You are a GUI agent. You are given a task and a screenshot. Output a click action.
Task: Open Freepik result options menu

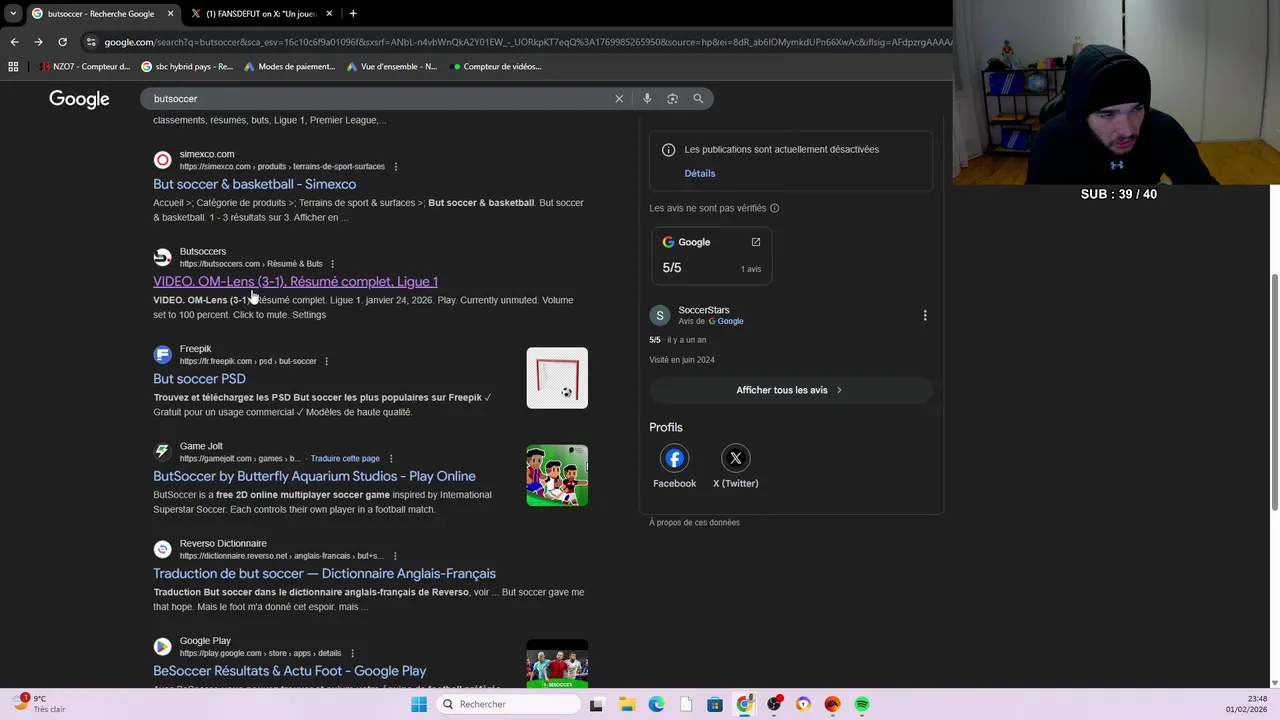pyautogui.click(x=326, y=361)
